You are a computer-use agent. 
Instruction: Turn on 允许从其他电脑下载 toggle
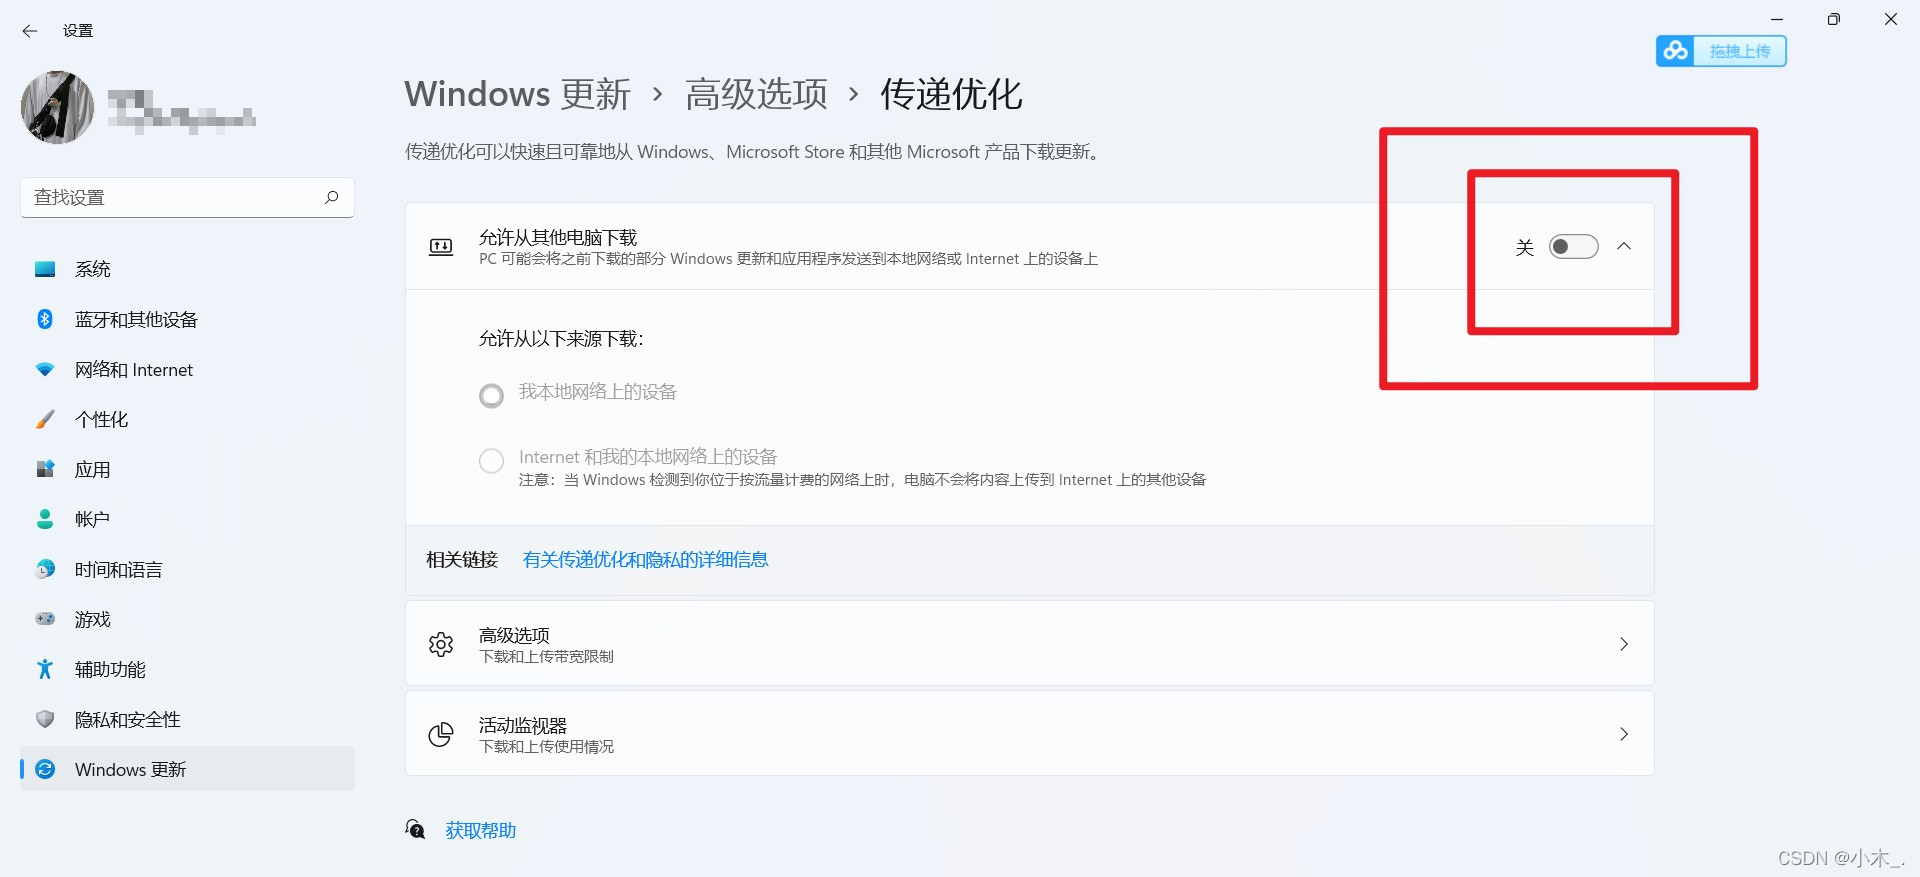point(1573,246)
